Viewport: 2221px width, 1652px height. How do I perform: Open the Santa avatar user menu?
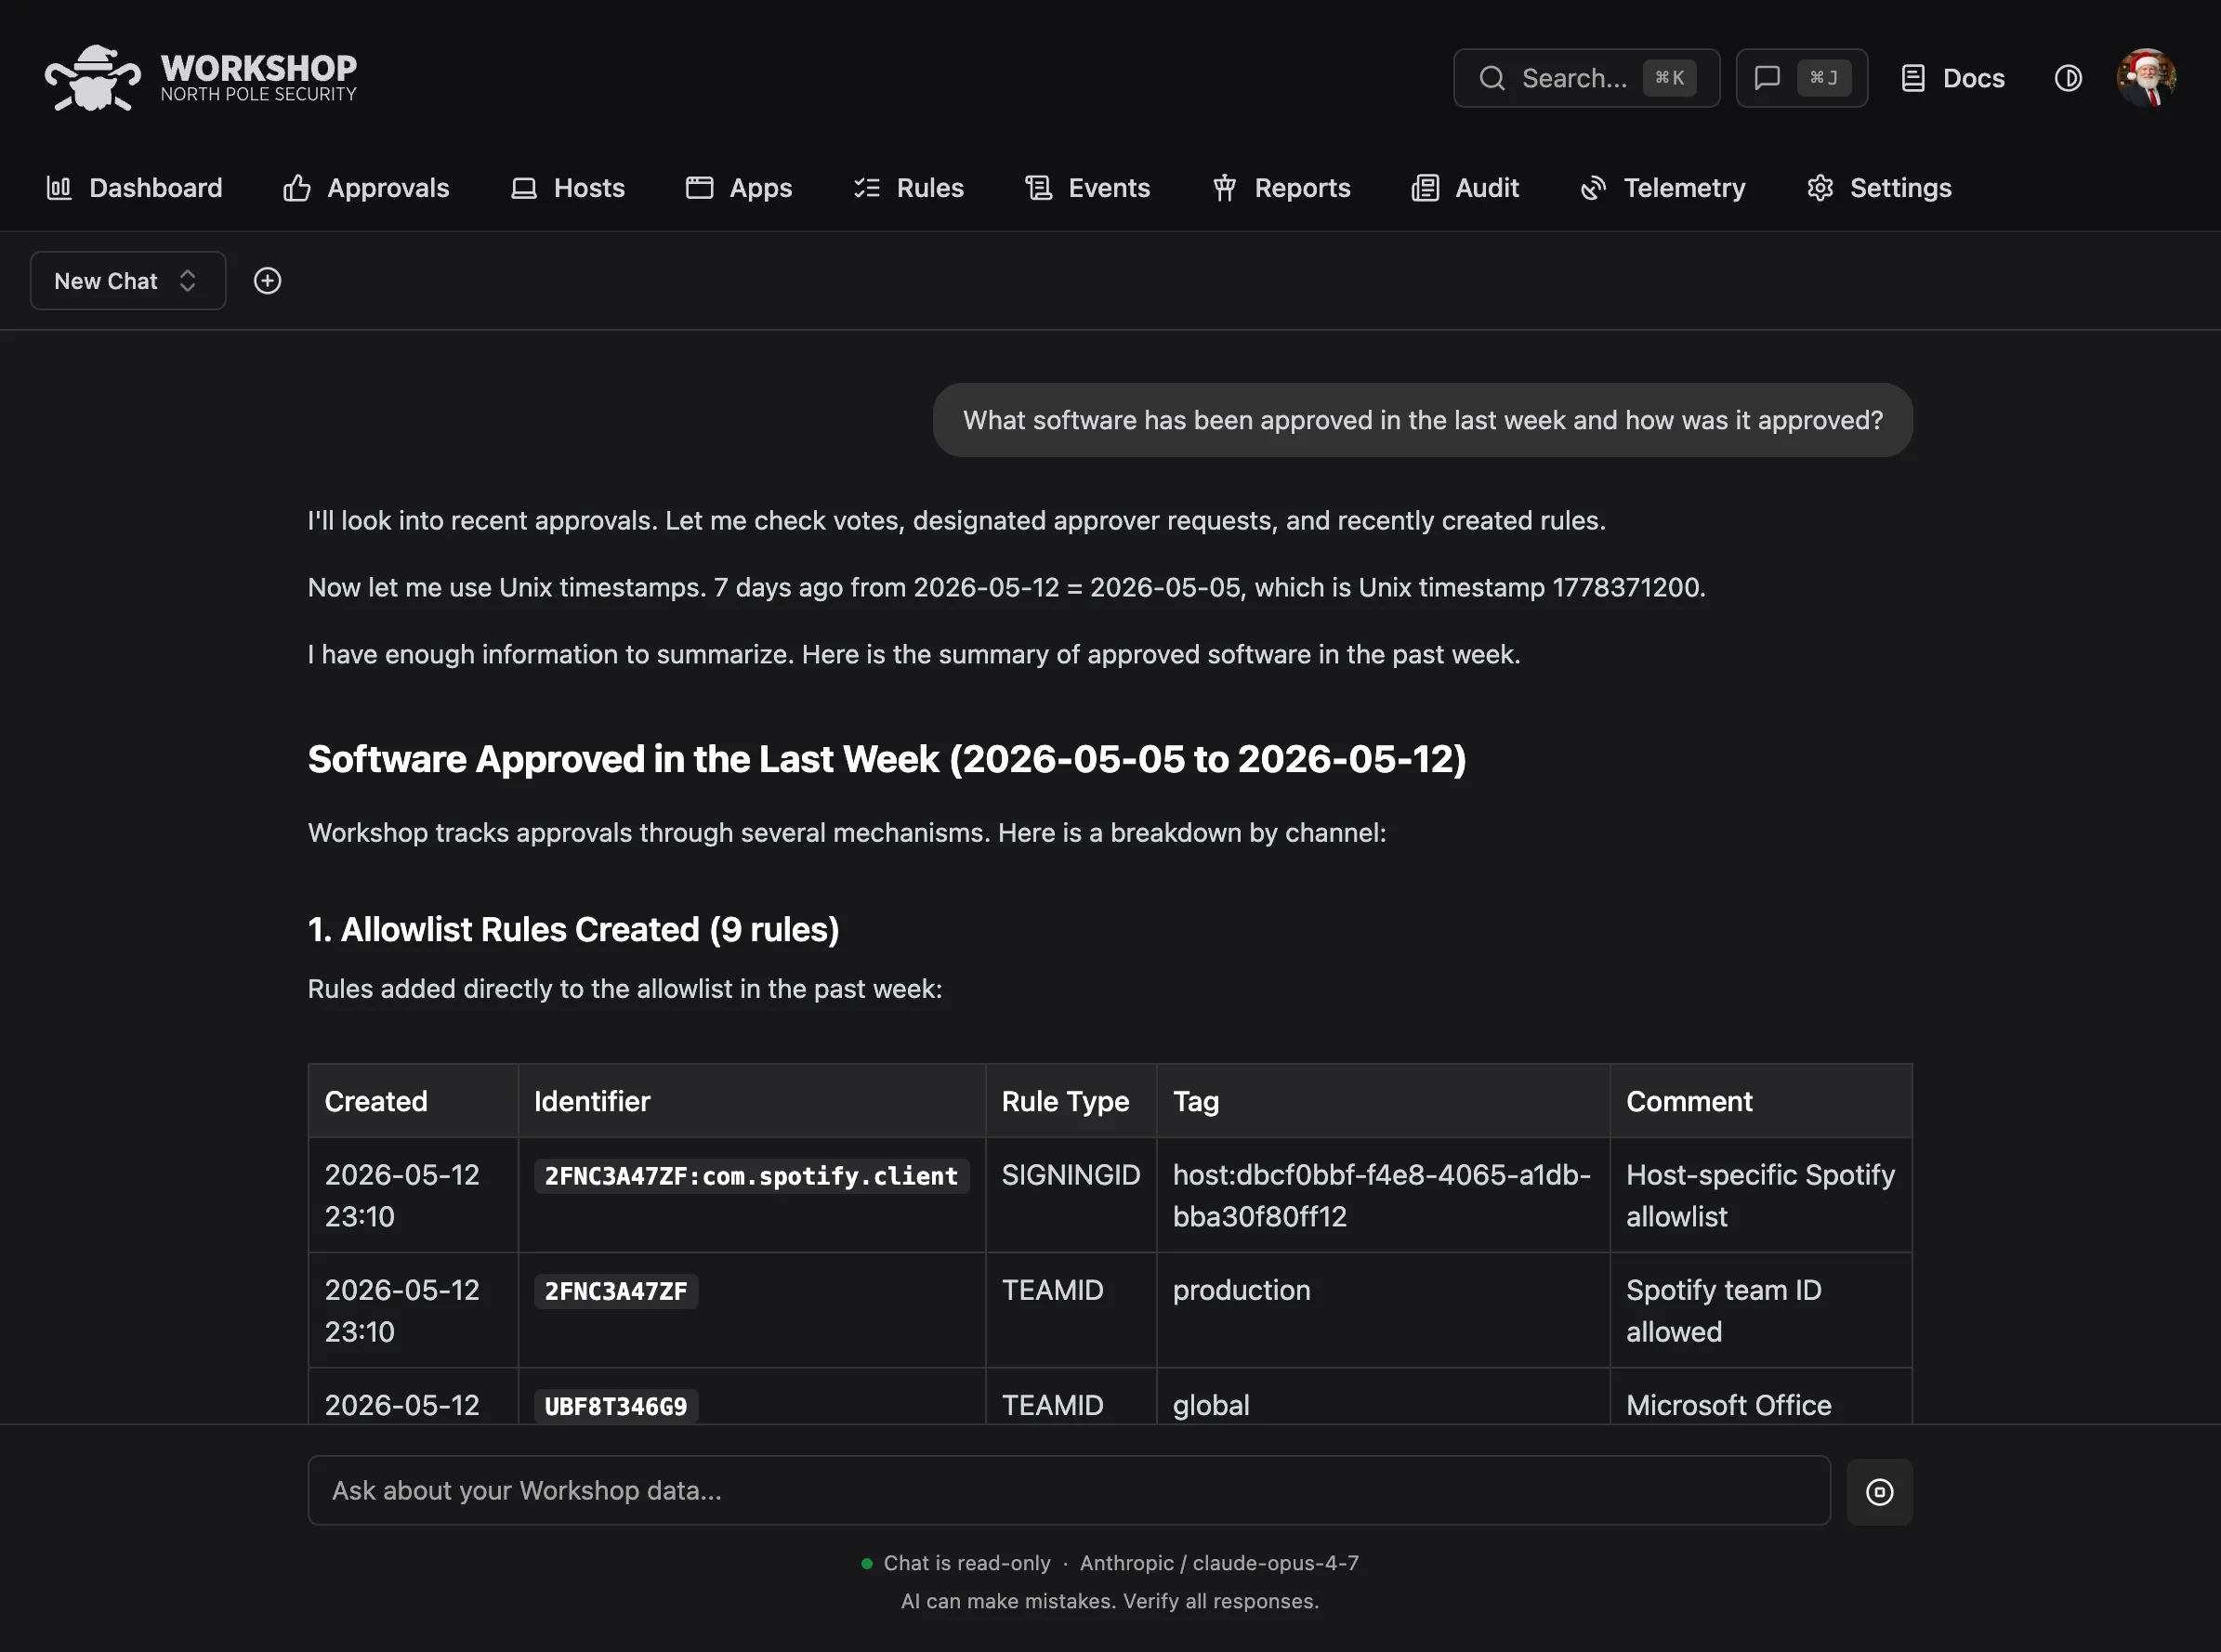(2146, 77)
